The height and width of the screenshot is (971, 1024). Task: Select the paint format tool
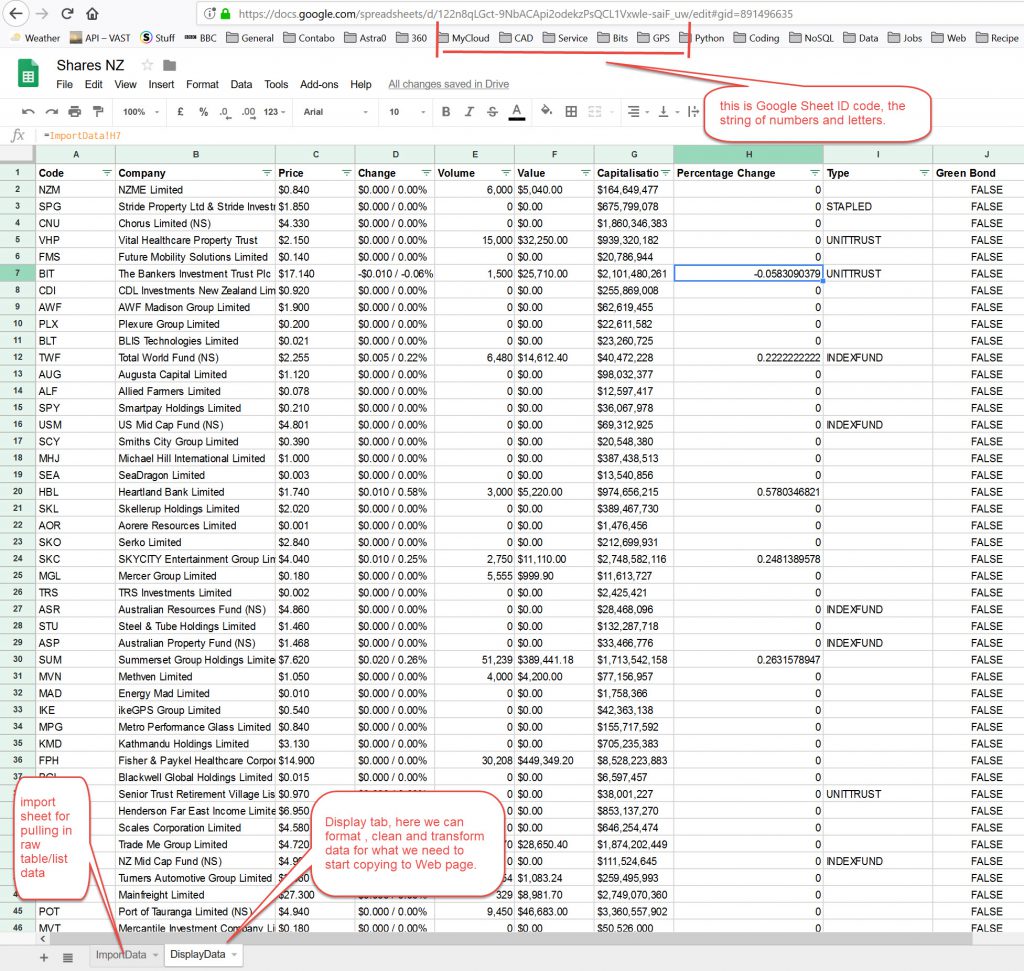(x=97, y=112)
